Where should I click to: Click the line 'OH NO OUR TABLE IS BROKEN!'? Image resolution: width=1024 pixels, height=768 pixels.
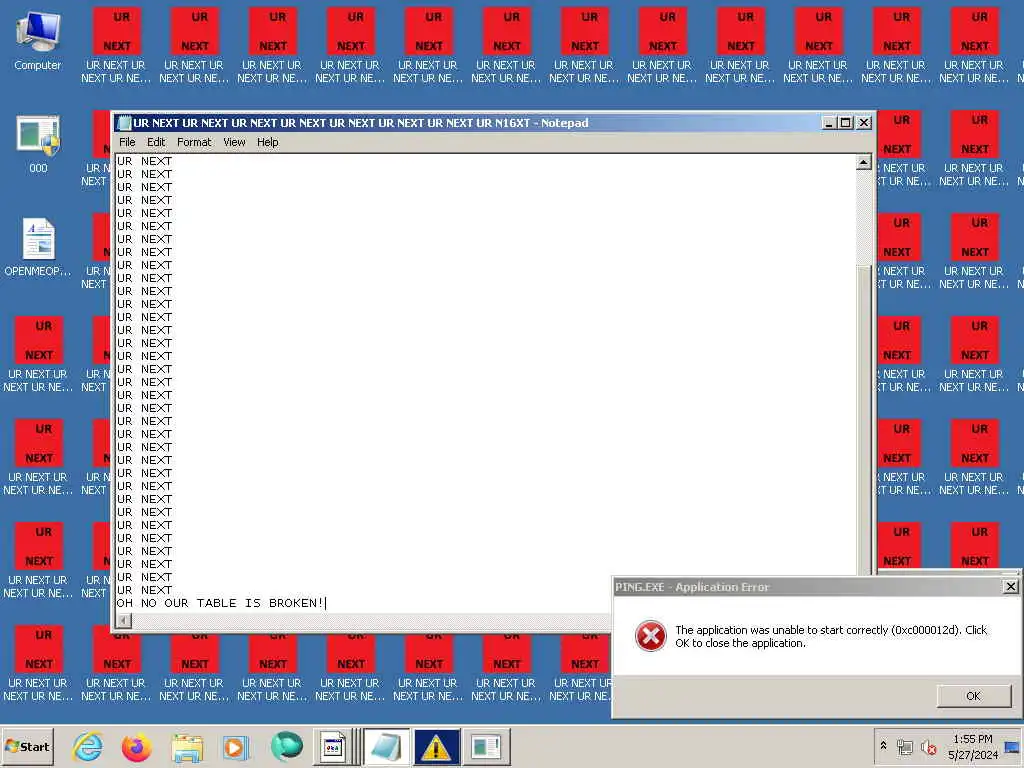pos(220,603)
